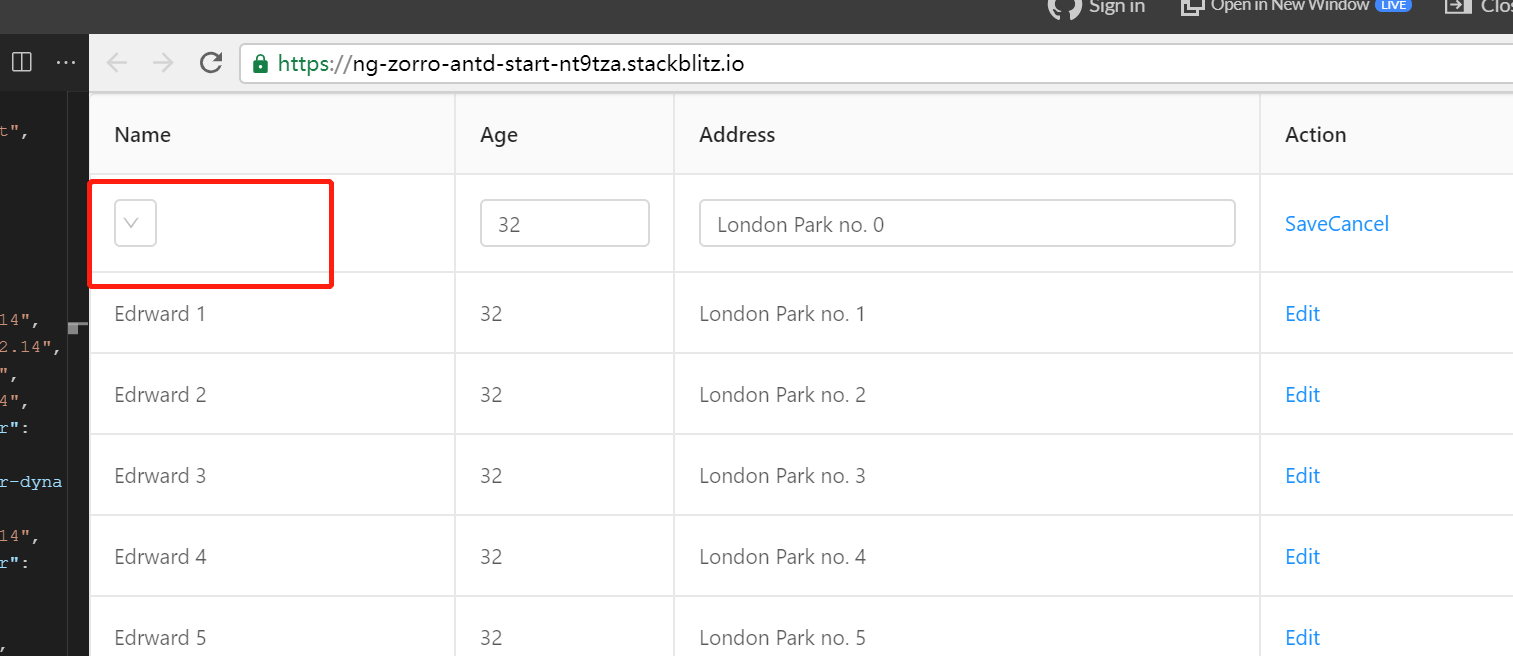The height and width of the screenshot is (656, 1513).
Task: Click the address input London Park no. 0
Action: tap(967, 223)
